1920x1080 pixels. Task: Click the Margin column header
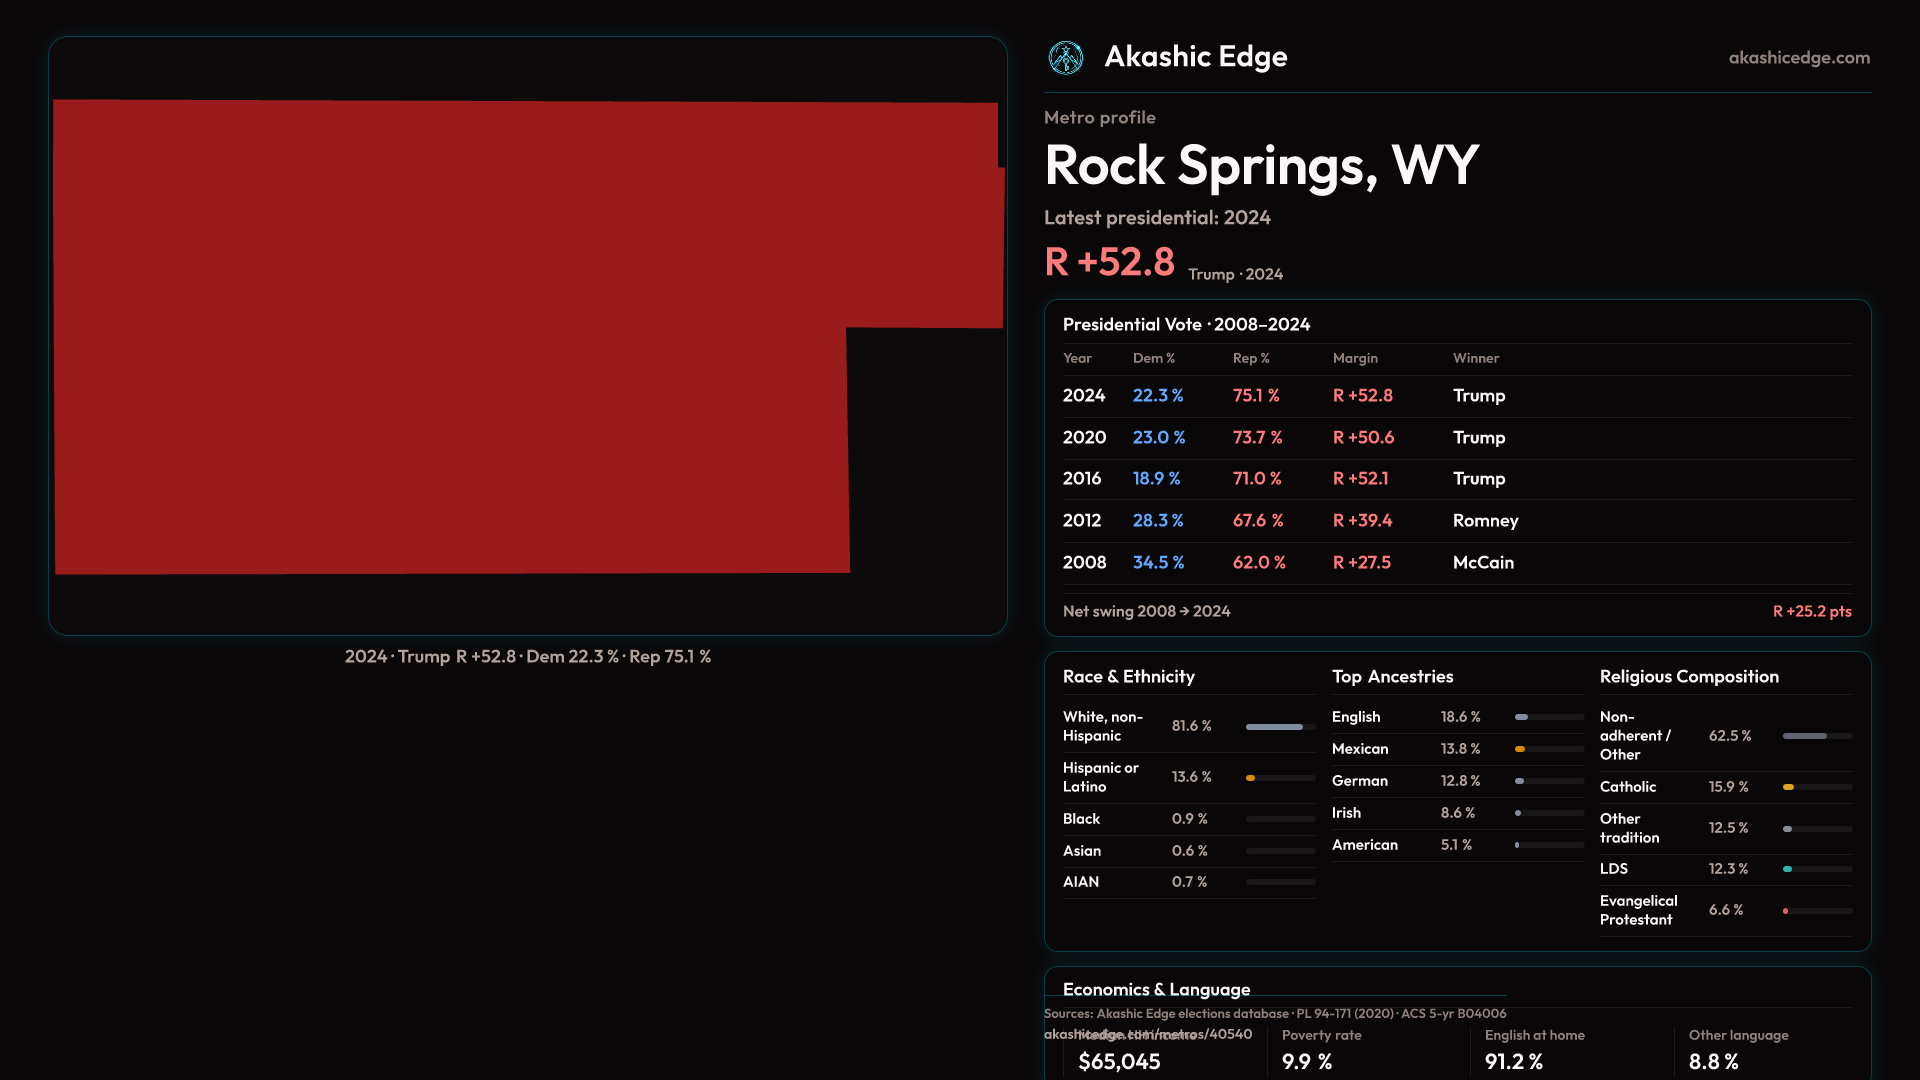tap(1355, 358)
